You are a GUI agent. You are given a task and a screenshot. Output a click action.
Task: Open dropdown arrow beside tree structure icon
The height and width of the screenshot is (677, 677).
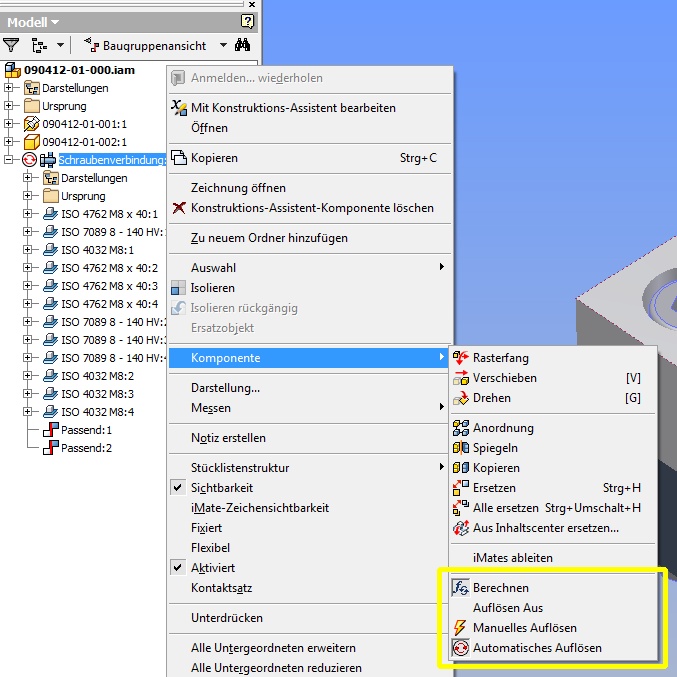tap(60, 45)
